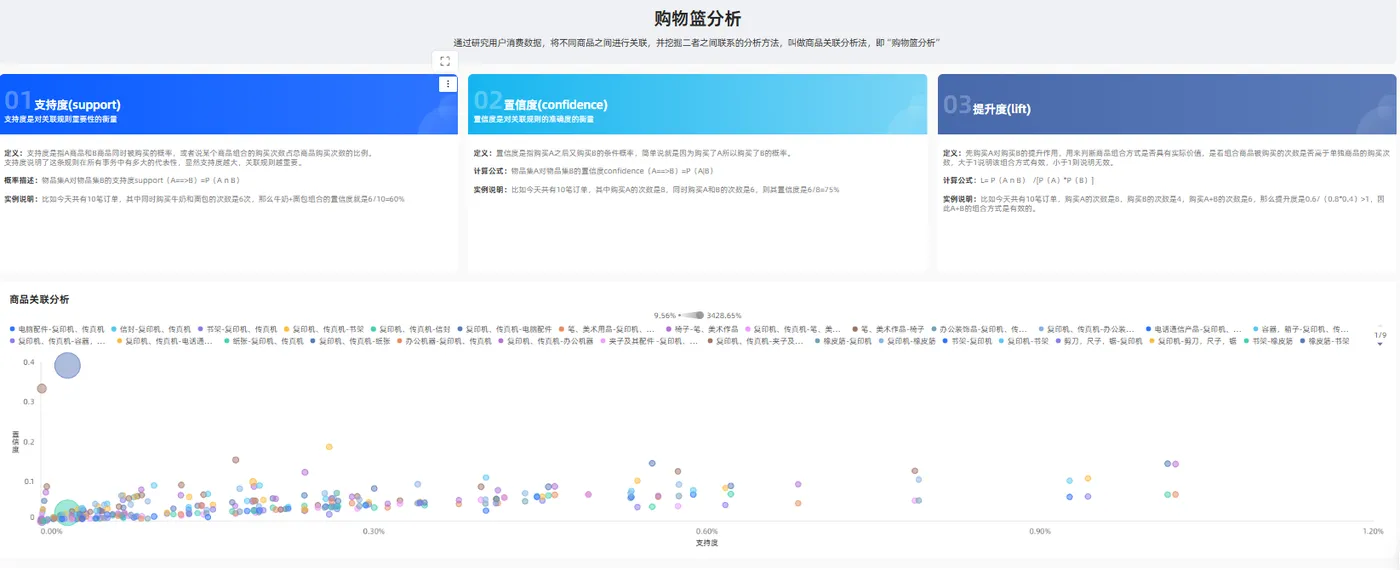The height and width of the screenshot is (570, 1400).
Task: Open the three-dot menu on the 支持度 card
Action: 448,85
